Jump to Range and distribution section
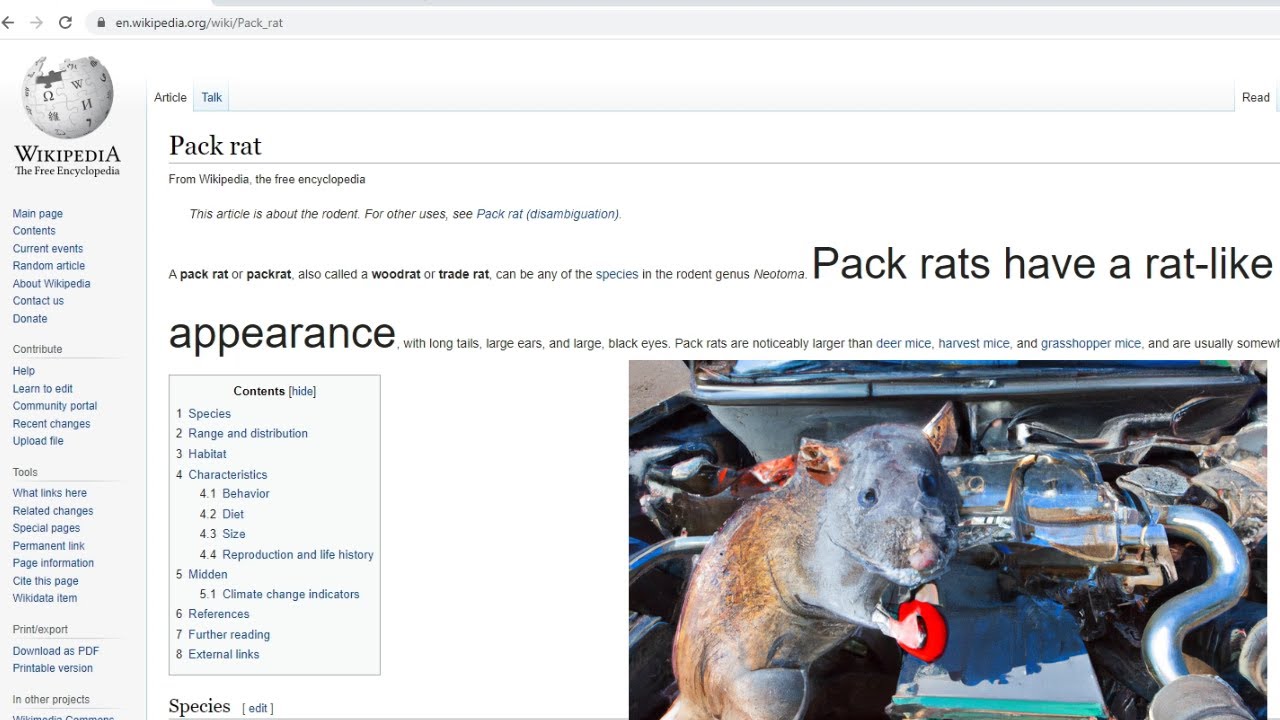The width and height of the screenshot is (1280, 720). pos(248,434)
